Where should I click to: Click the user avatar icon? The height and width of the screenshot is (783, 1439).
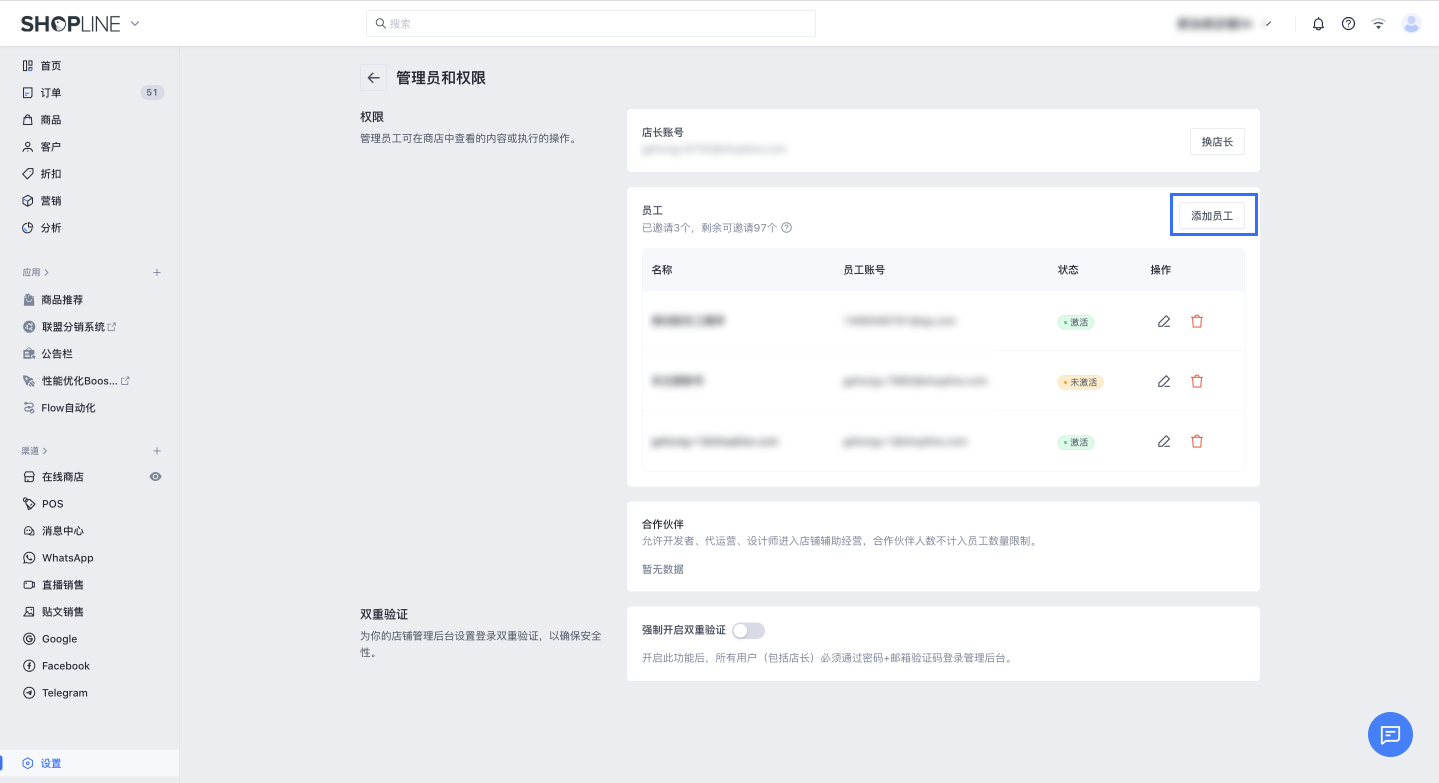pos(1411,24)
